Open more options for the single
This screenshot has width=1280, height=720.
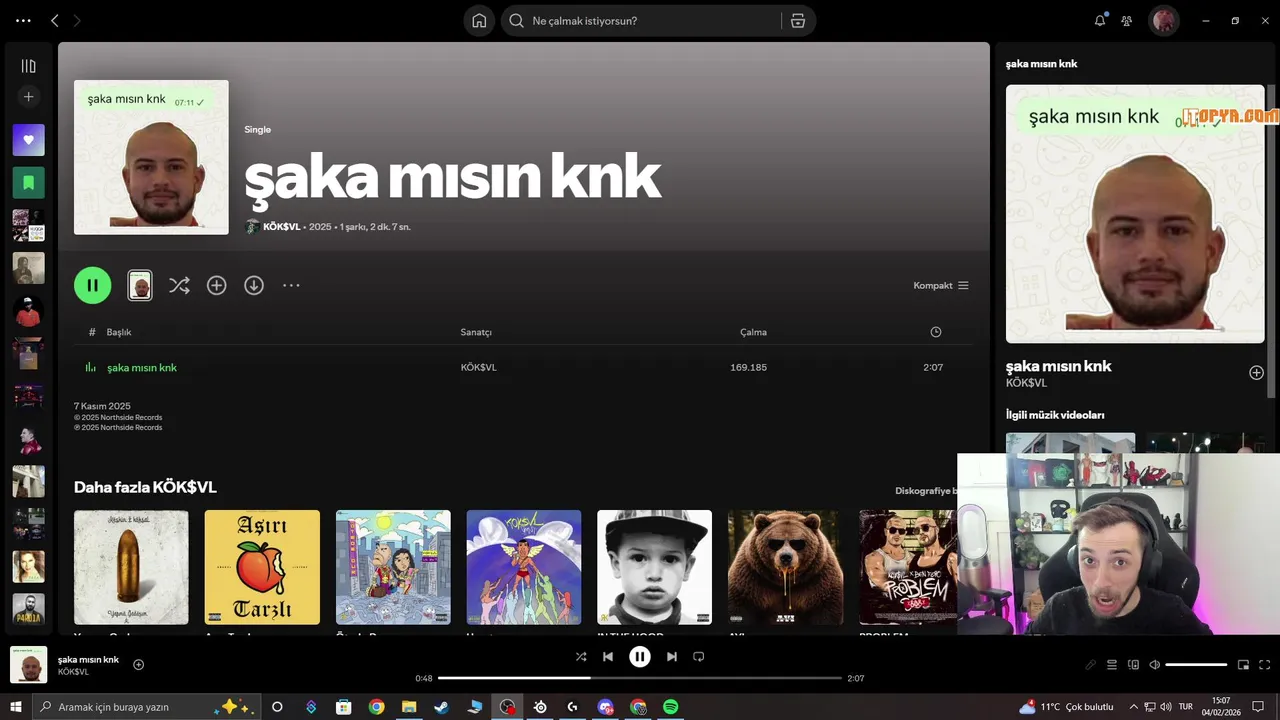click(x=291, y=286)
